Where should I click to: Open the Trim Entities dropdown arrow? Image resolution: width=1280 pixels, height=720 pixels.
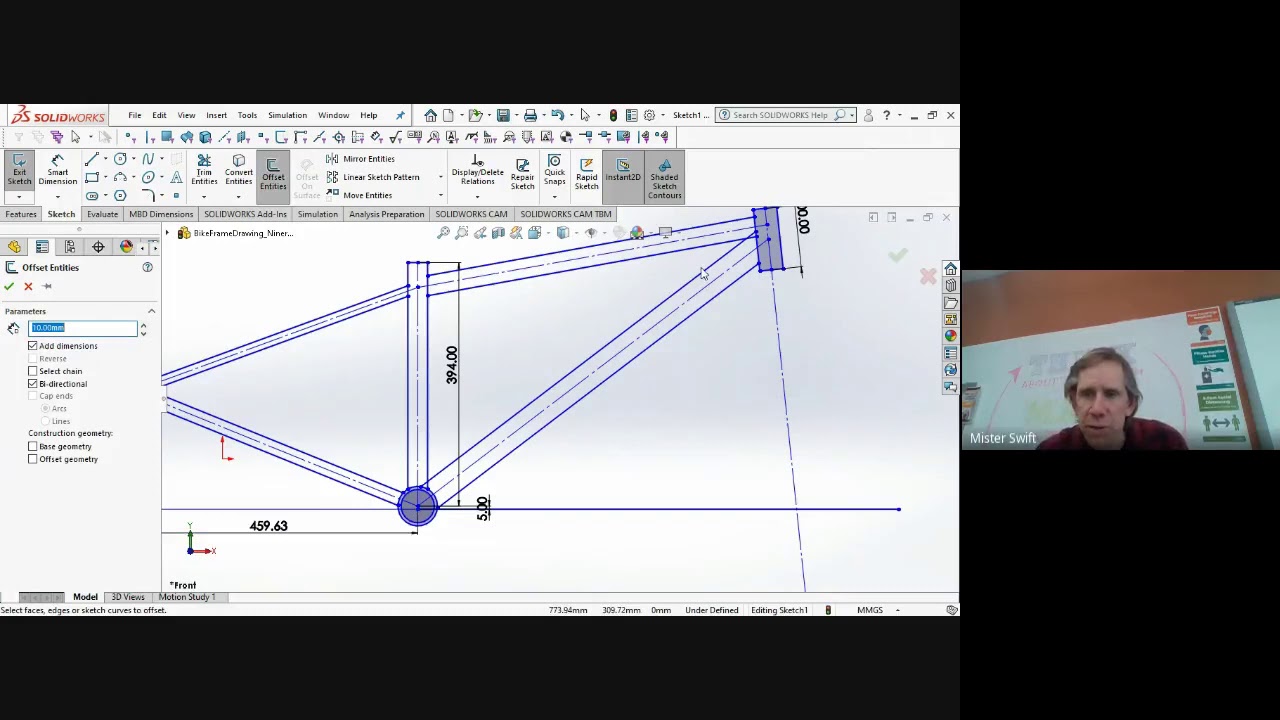(204, 196)
